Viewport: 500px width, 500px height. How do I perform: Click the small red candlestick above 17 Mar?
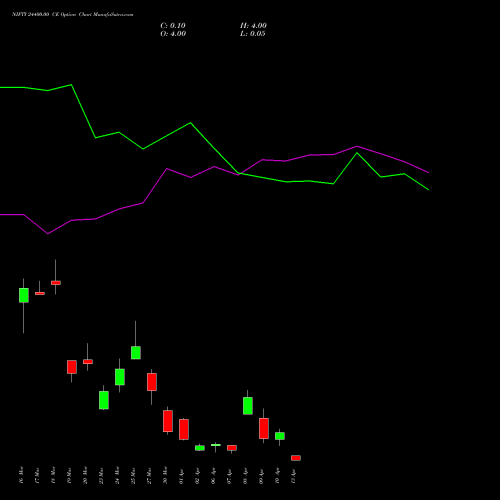(x=40, y=293)
